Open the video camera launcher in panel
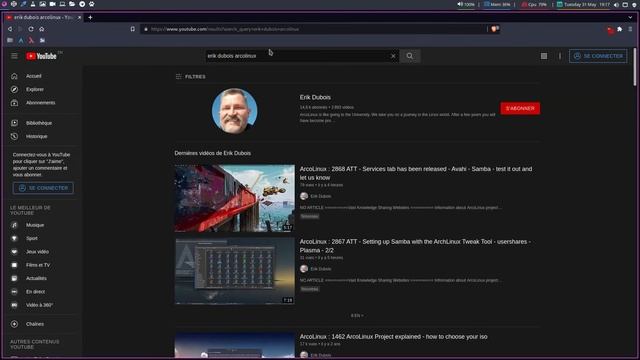 click(52, 4)
